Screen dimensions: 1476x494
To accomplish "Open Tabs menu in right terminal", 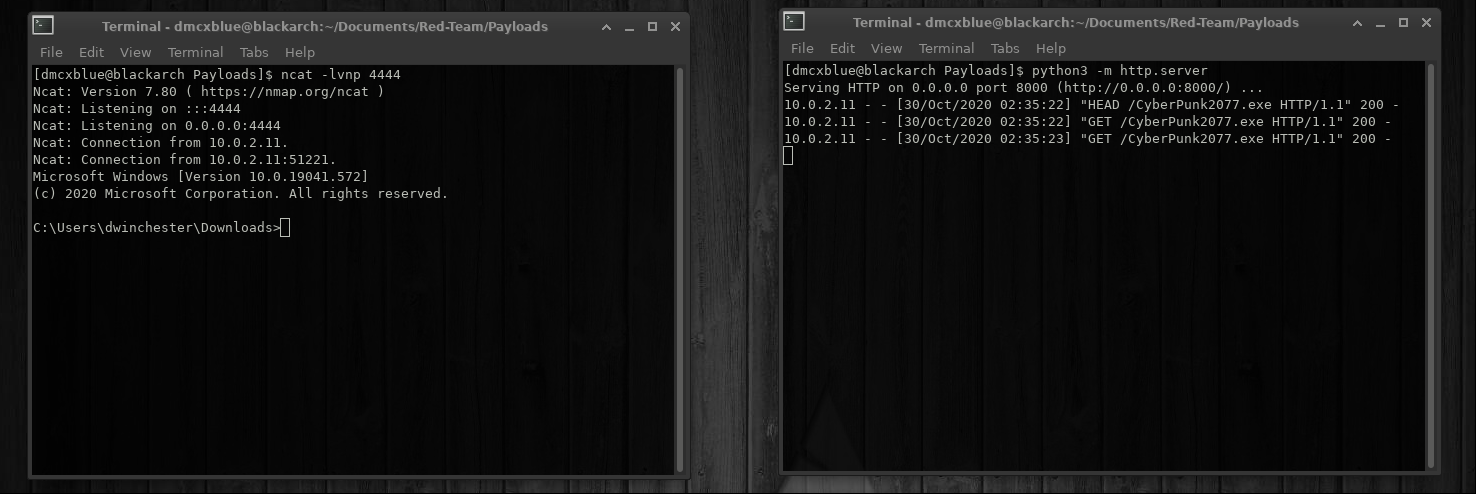I will coord(1005,48).
